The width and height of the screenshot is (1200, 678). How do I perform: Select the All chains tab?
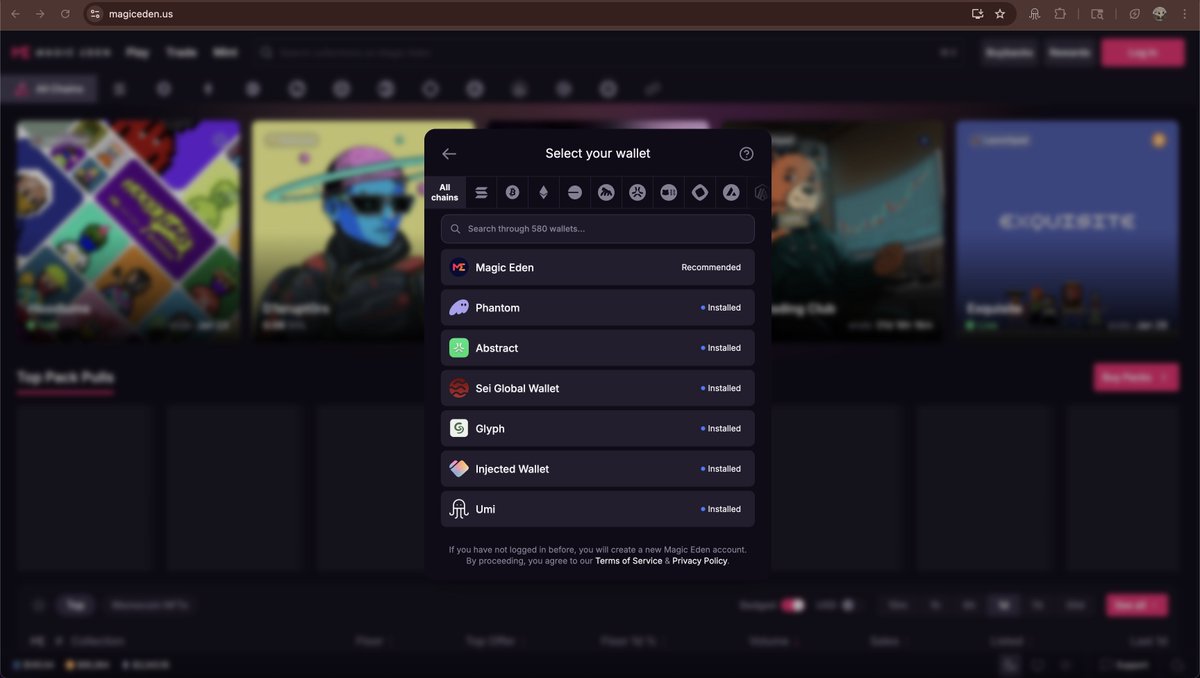(445, 192)
